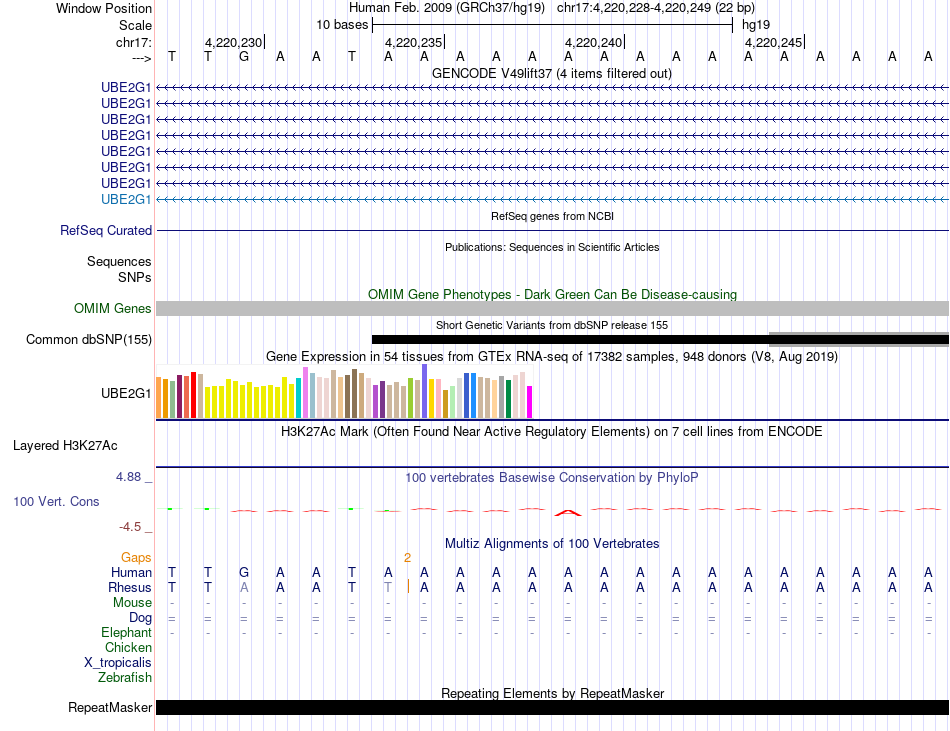Click the 4,220,230 ruler position marker

(x=233, y=42)
